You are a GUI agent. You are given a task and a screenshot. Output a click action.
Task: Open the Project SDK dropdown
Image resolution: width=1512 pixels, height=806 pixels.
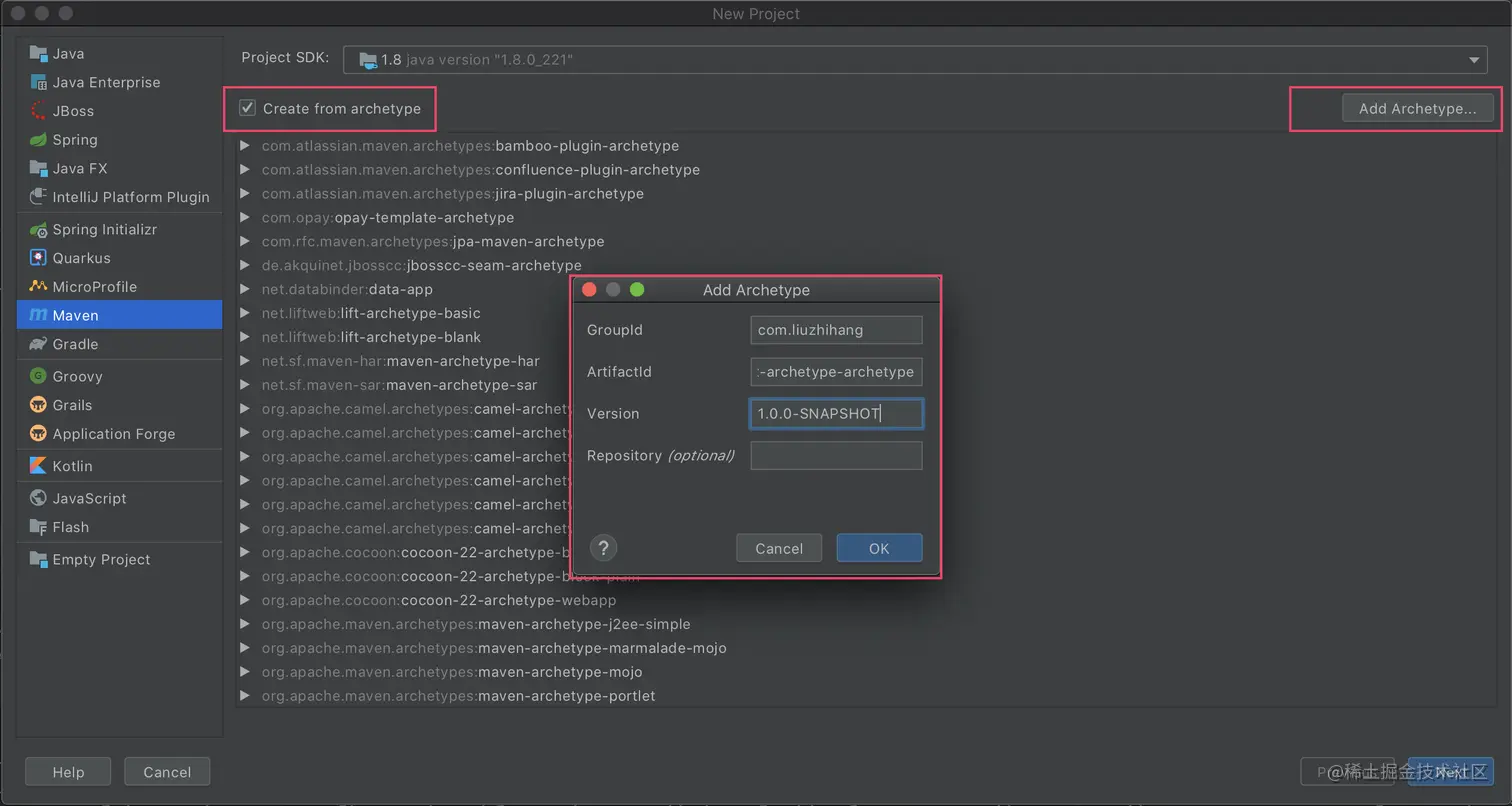1475,59
